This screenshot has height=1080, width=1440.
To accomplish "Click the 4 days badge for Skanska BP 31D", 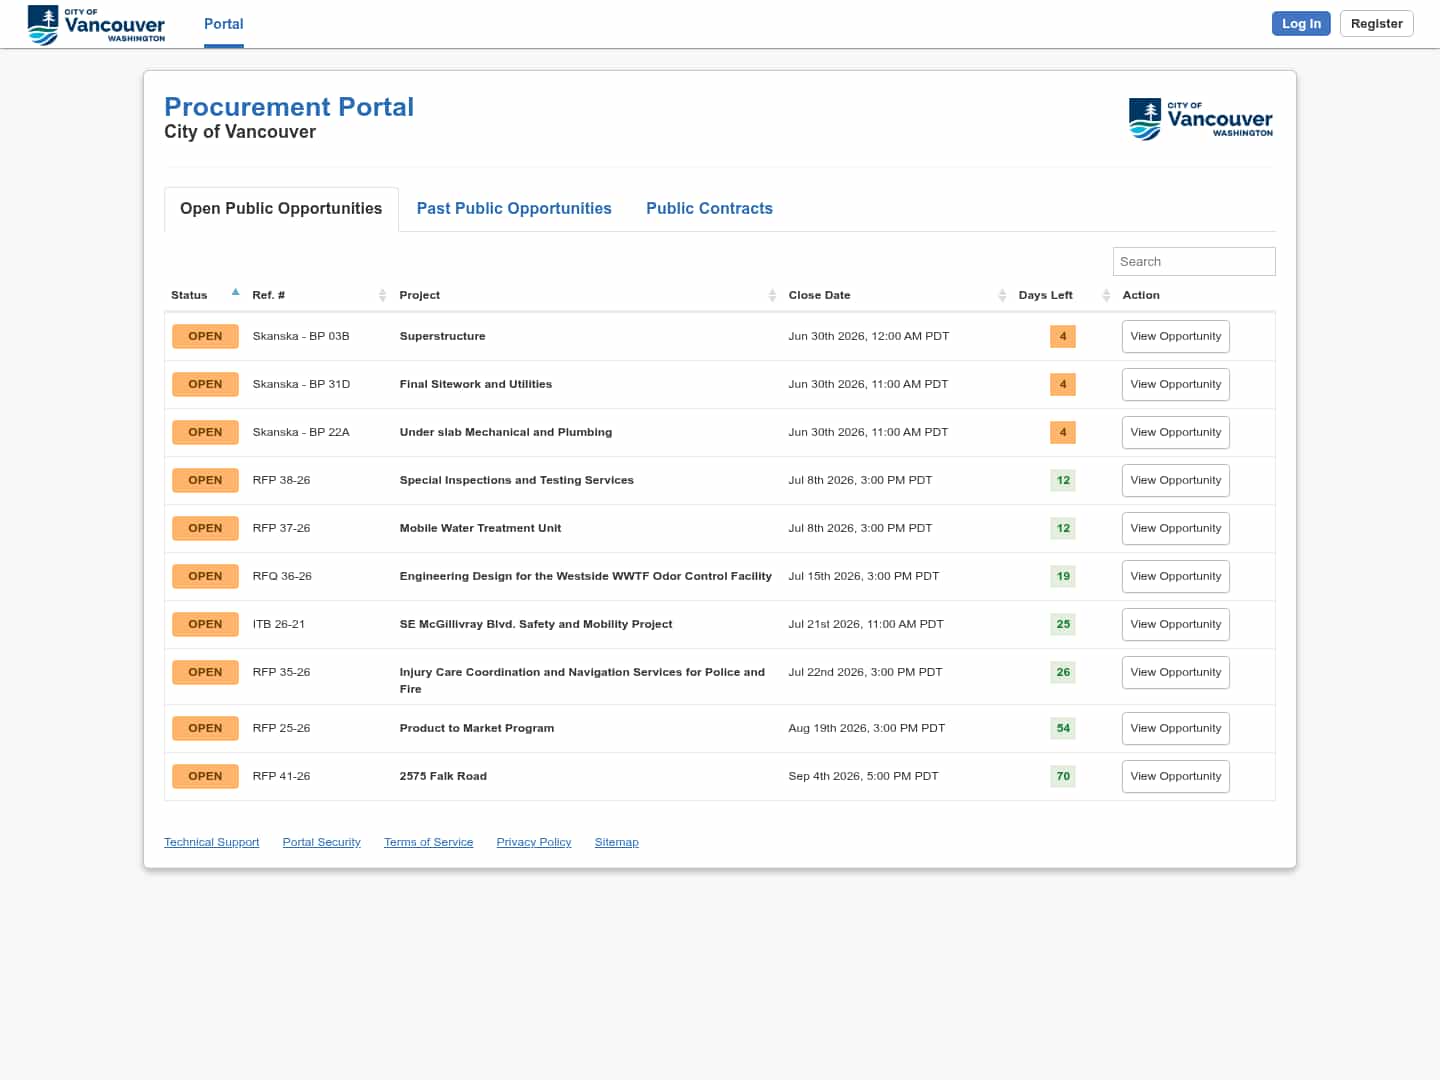I will pos(1063,384).
